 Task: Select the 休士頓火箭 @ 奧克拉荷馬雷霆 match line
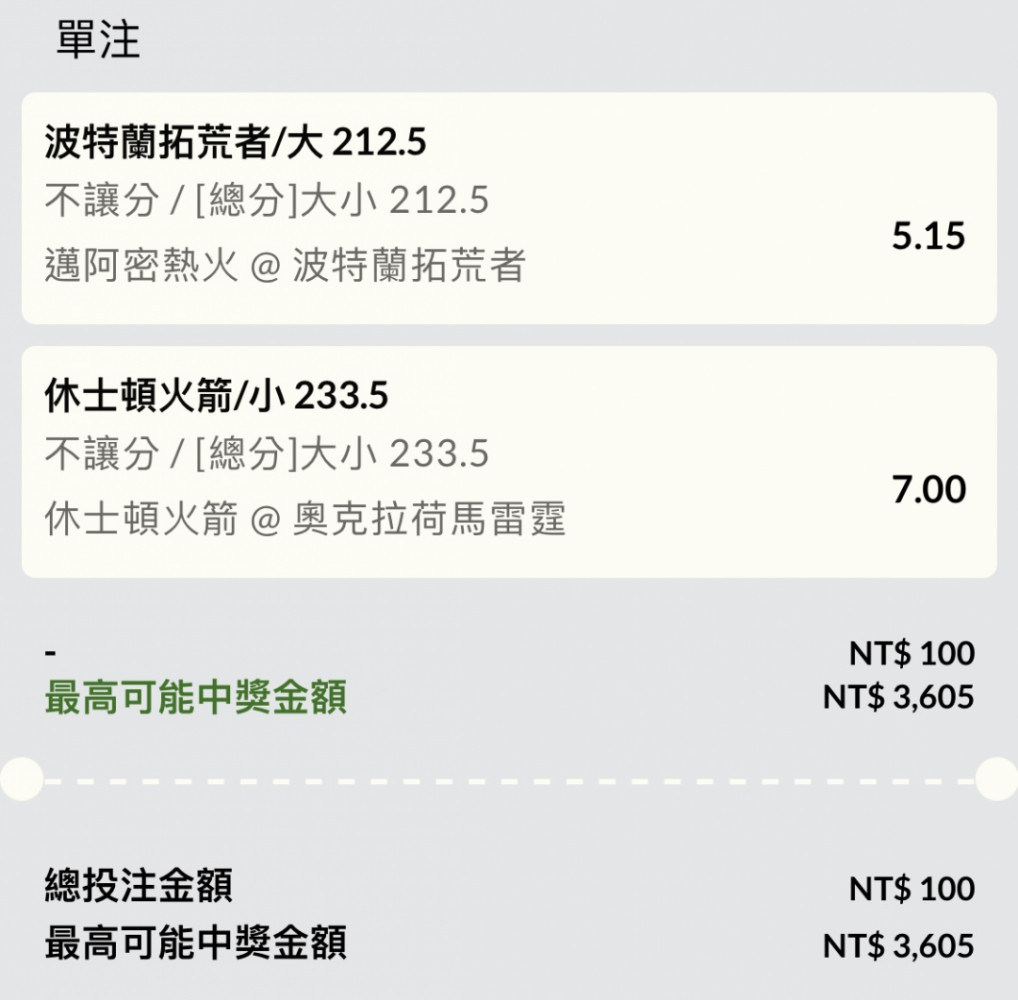[x=305, y=519]
